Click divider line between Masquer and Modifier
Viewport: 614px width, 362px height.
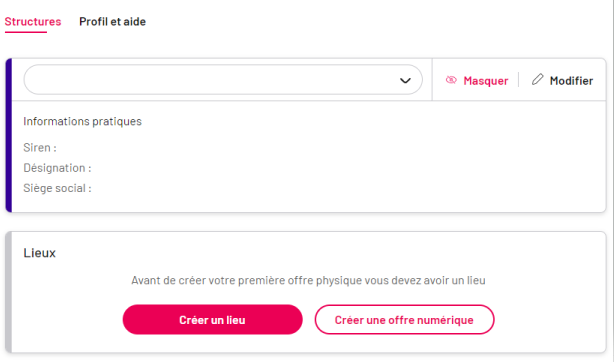(519, 80)
